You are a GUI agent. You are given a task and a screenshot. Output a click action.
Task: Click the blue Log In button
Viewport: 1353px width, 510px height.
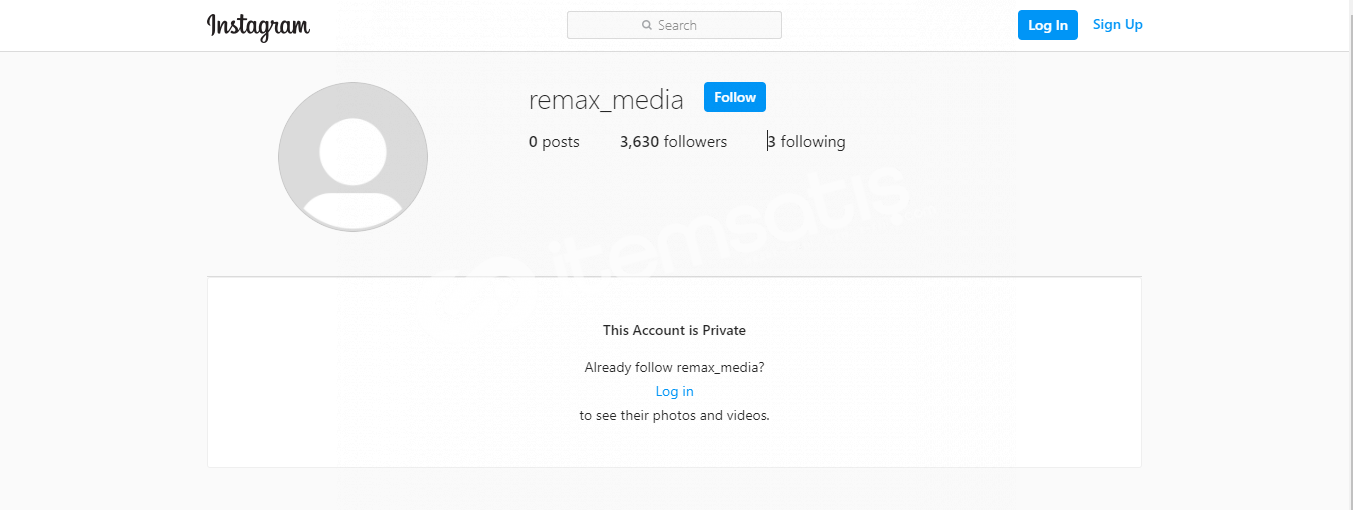click(x=1048, y=25)
